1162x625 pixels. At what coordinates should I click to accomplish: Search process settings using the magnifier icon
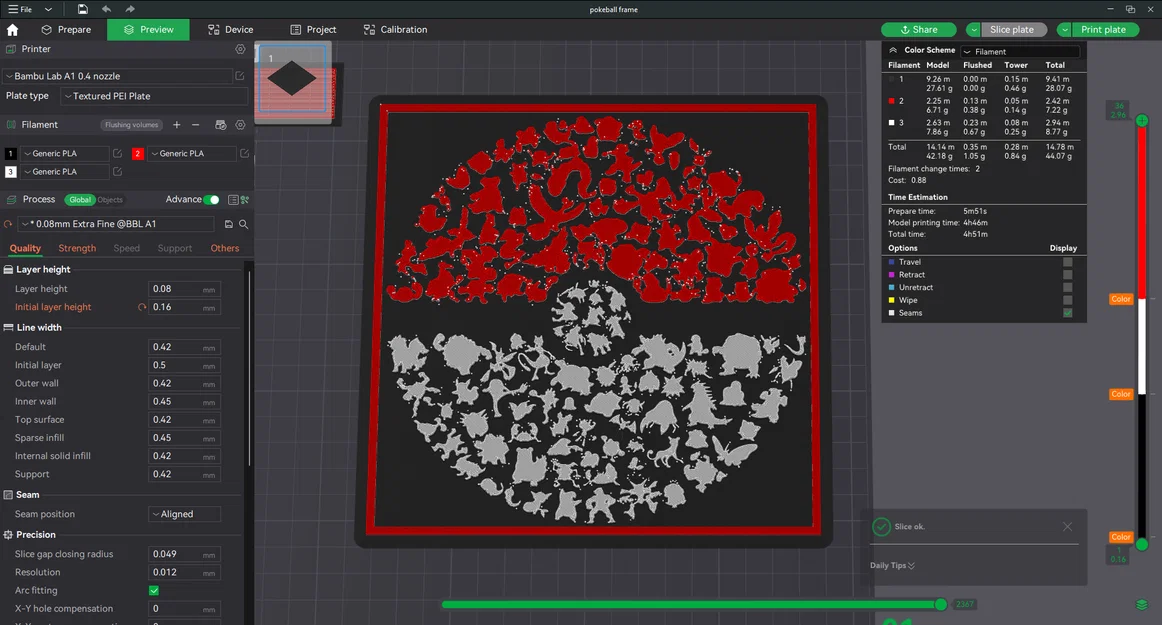(x=244, y=225)
